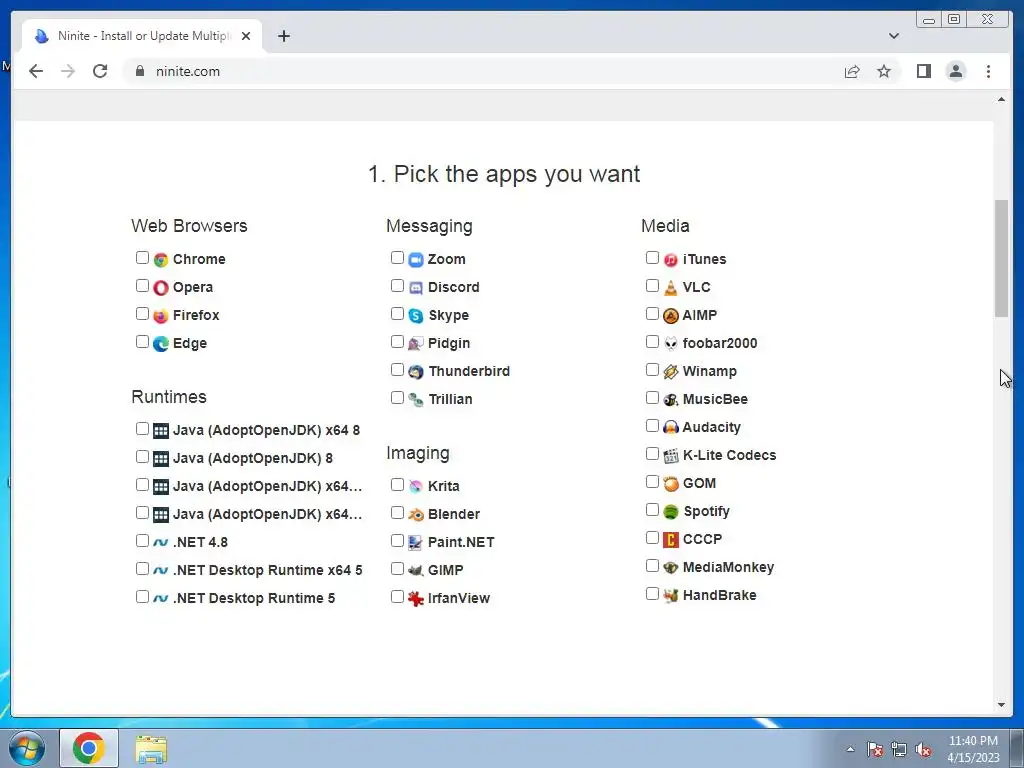Close the Ninite tab

246,36
